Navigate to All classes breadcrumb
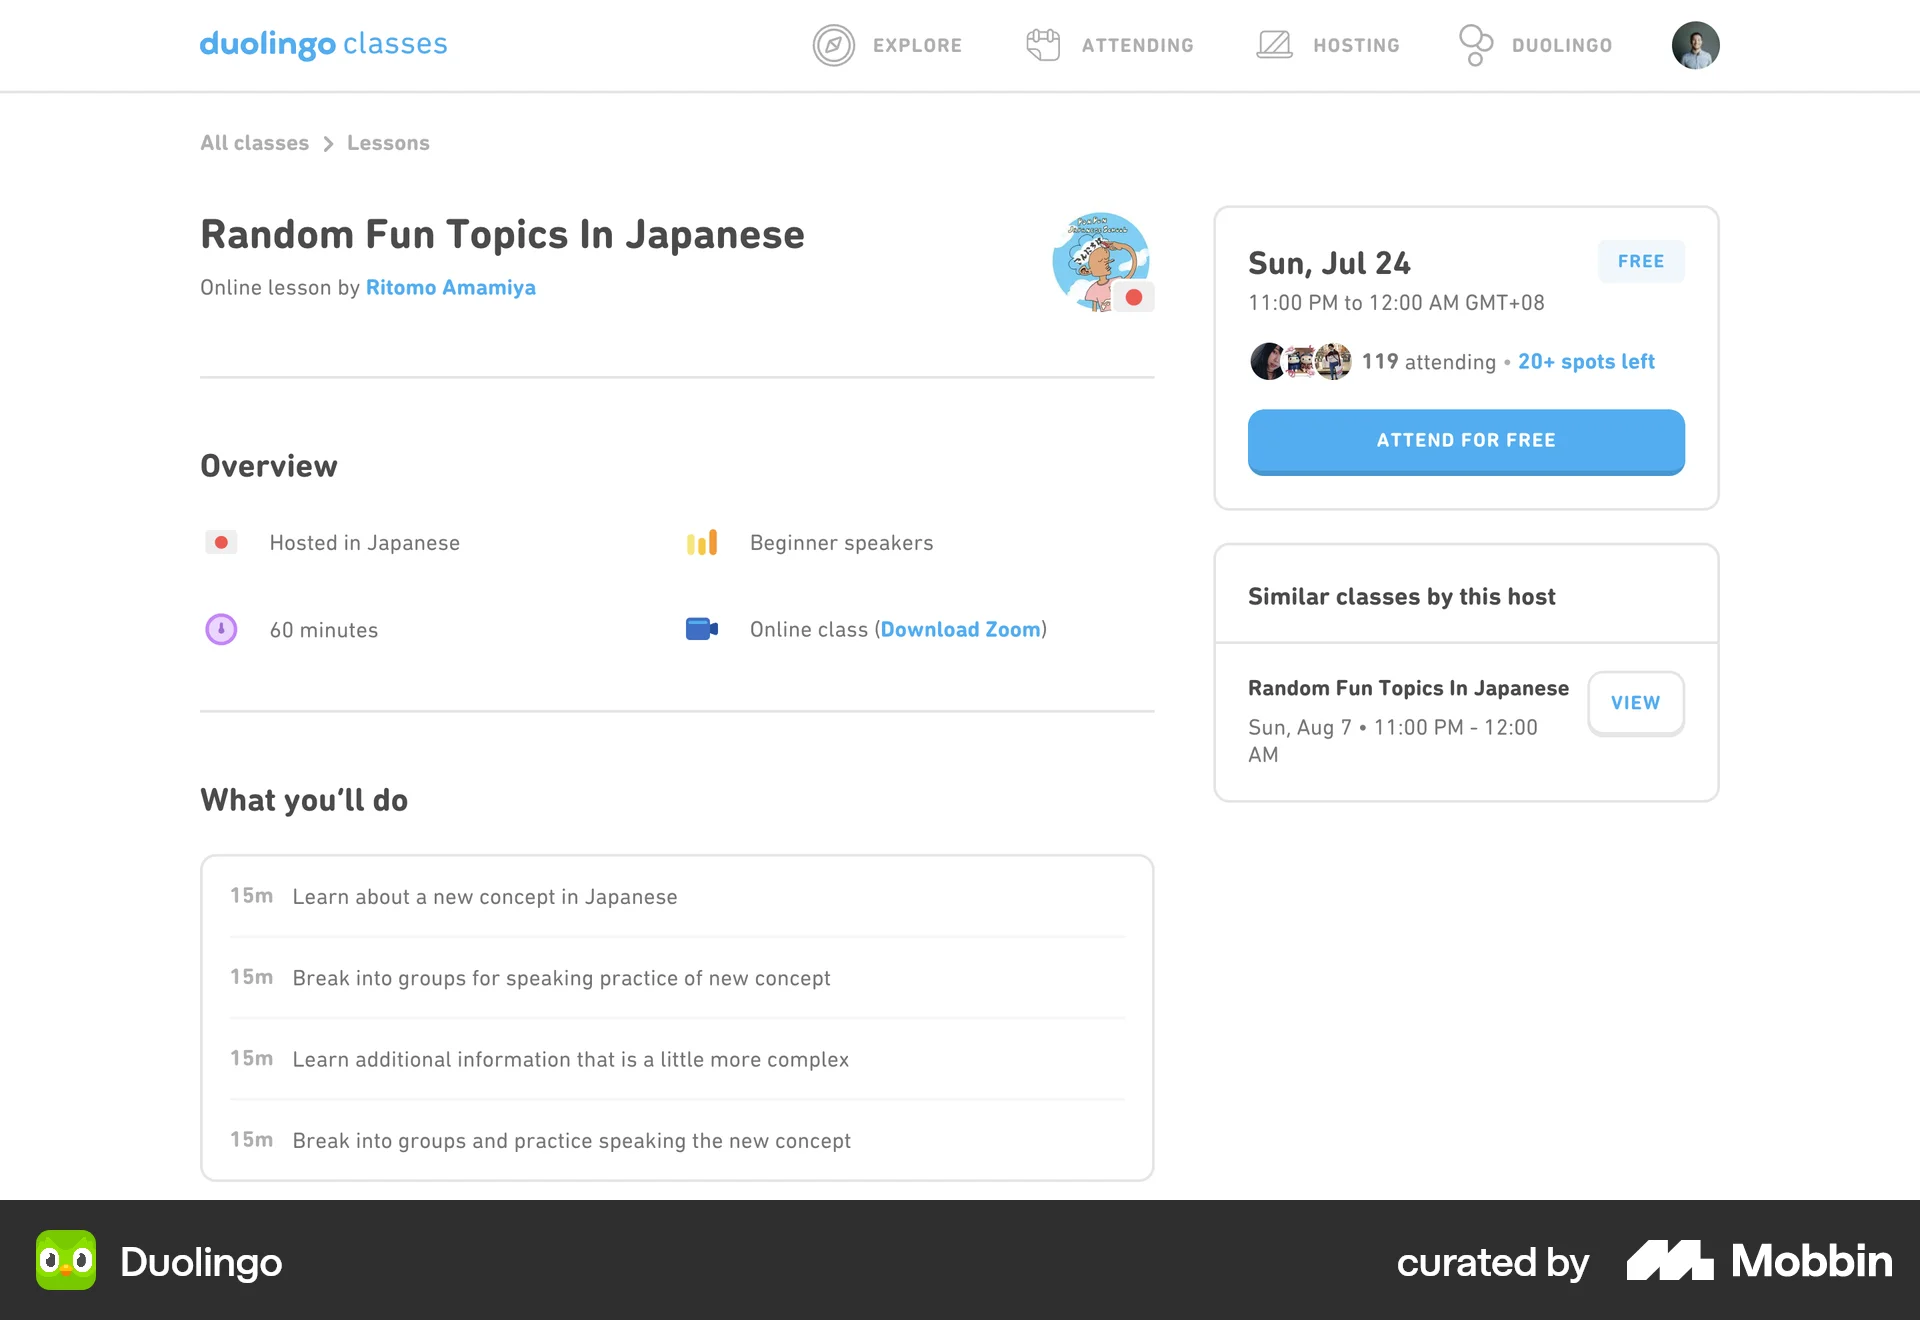Viewport: 1920px width, 1320px height. [x=254, y=142]
